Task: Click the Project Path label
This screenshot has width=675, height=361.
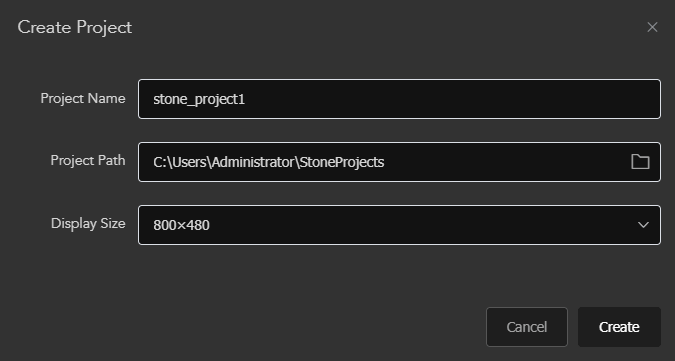Action: tap(88, 160)
